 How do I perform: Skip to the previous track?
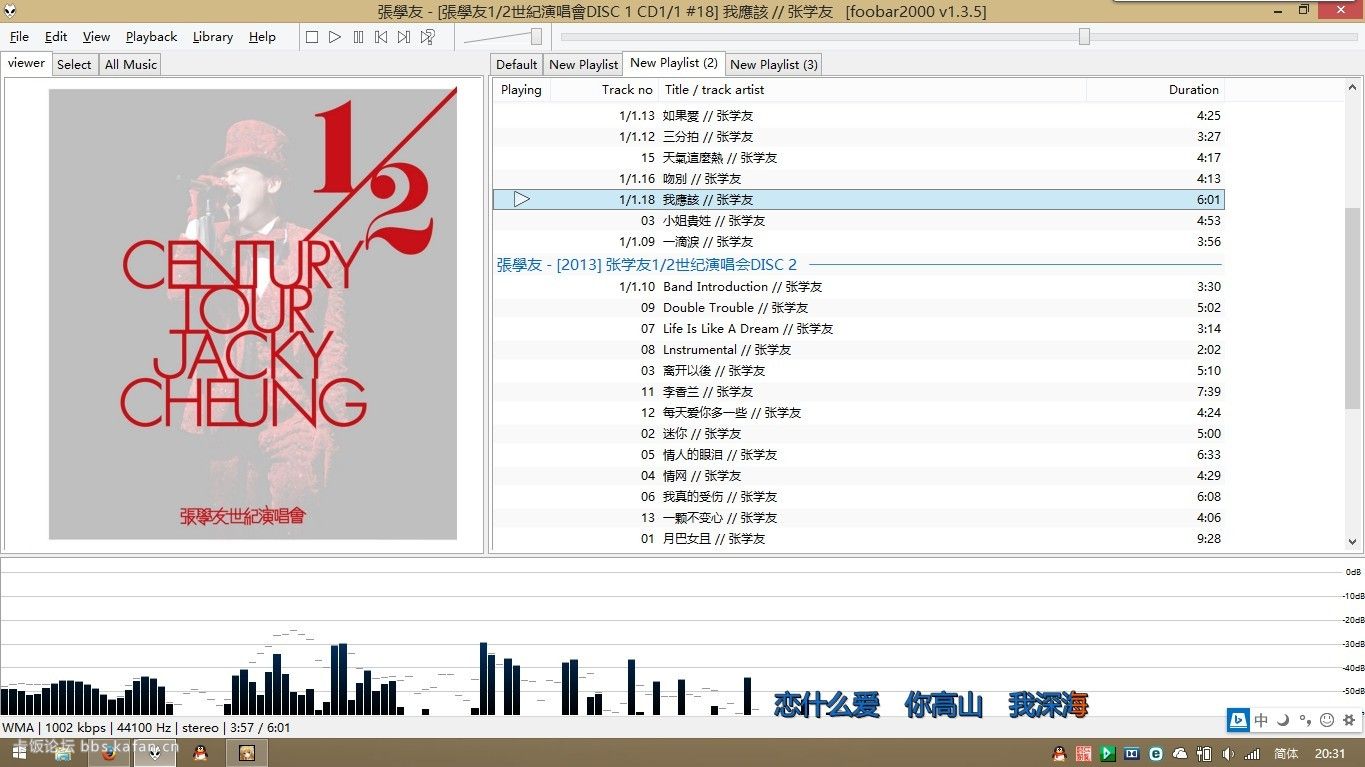[381, 37]
